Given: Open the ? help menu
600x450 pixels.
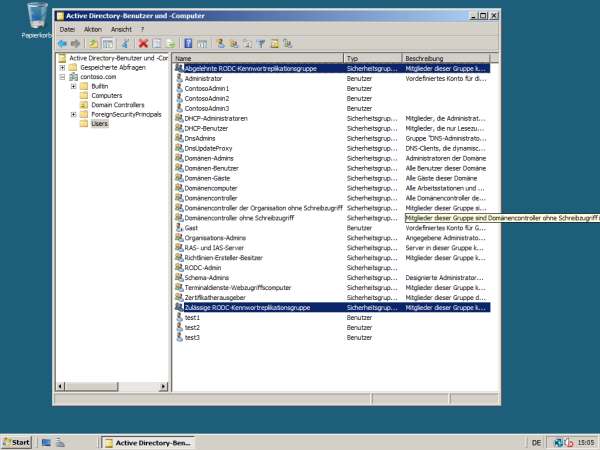Looking at the screenshot, I should pyautogui.click(x=142, y=29).
